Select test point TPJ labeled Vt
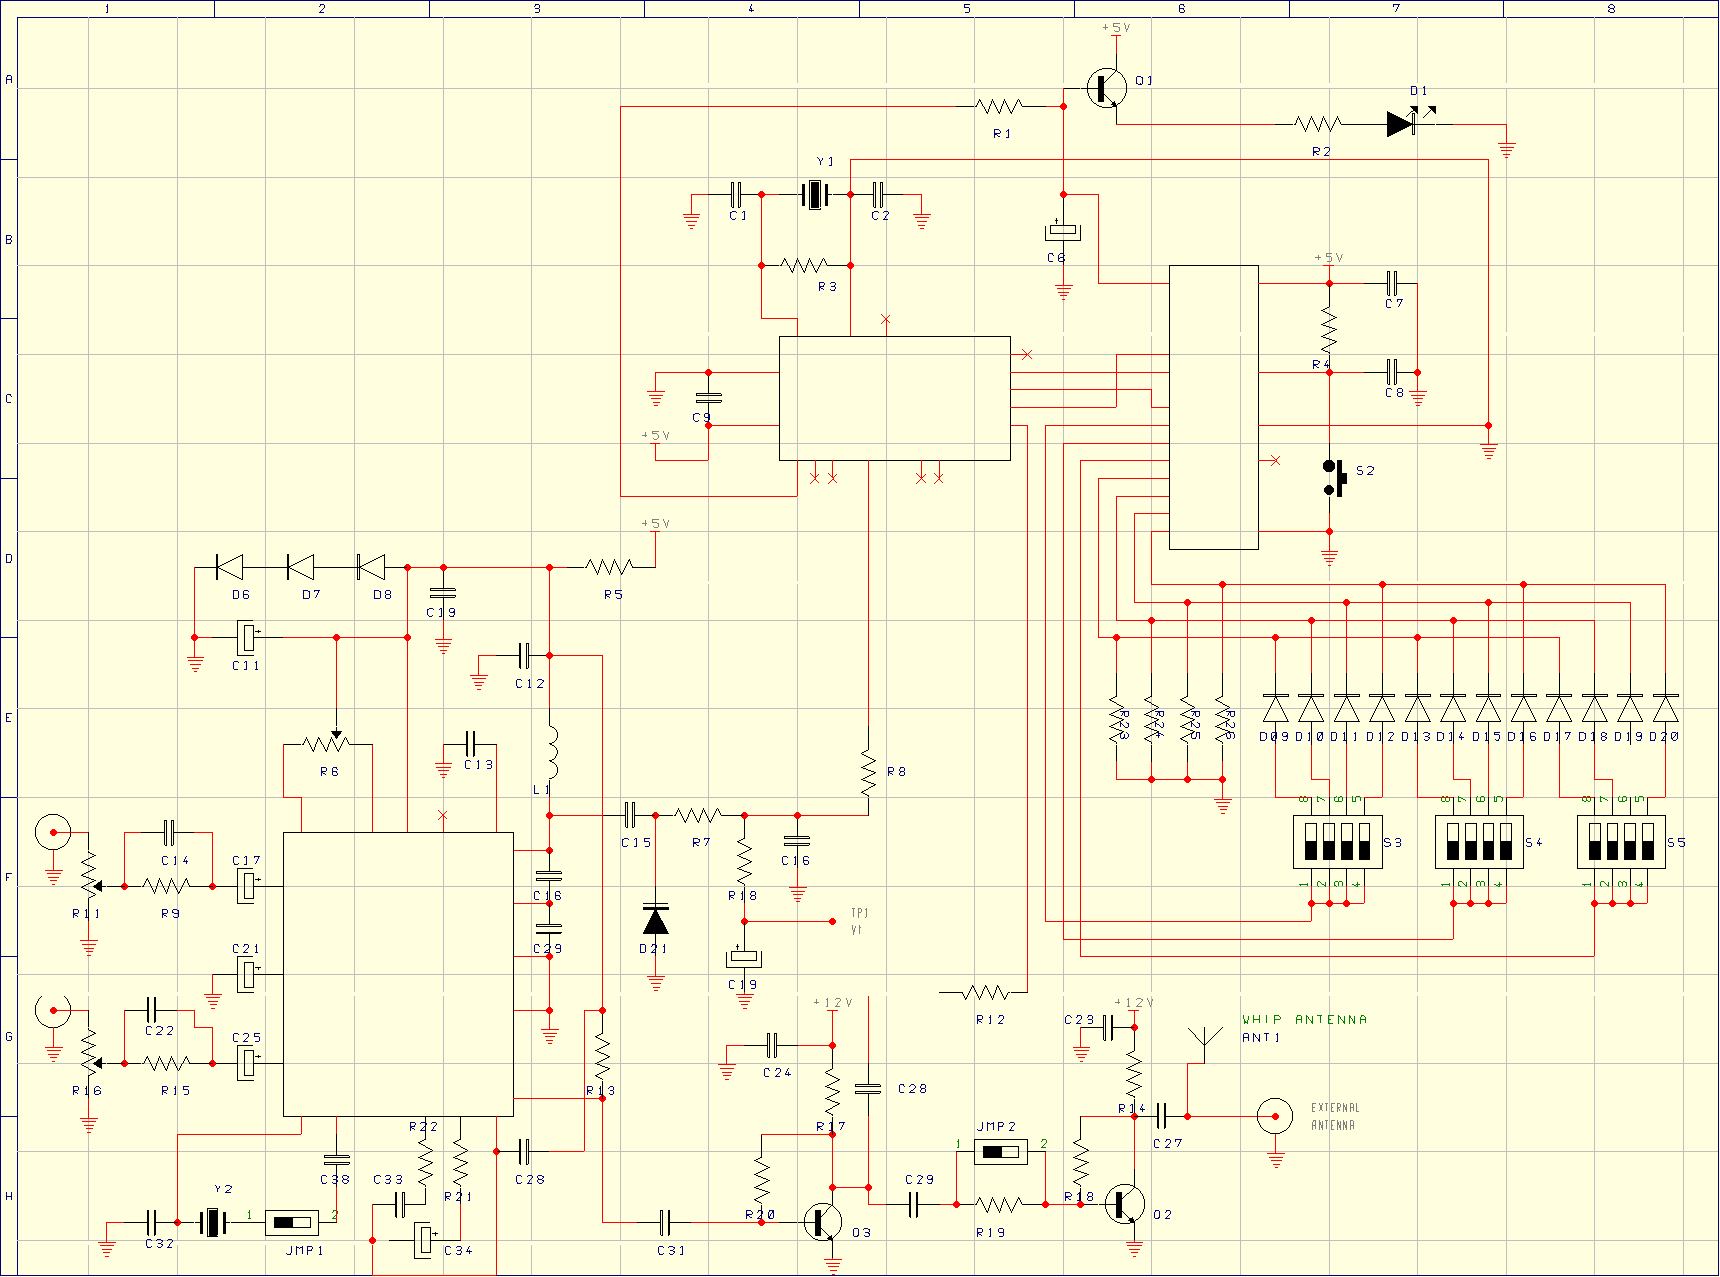The width and height of the screenshot is (1720, 1277). tap(833, 921)
